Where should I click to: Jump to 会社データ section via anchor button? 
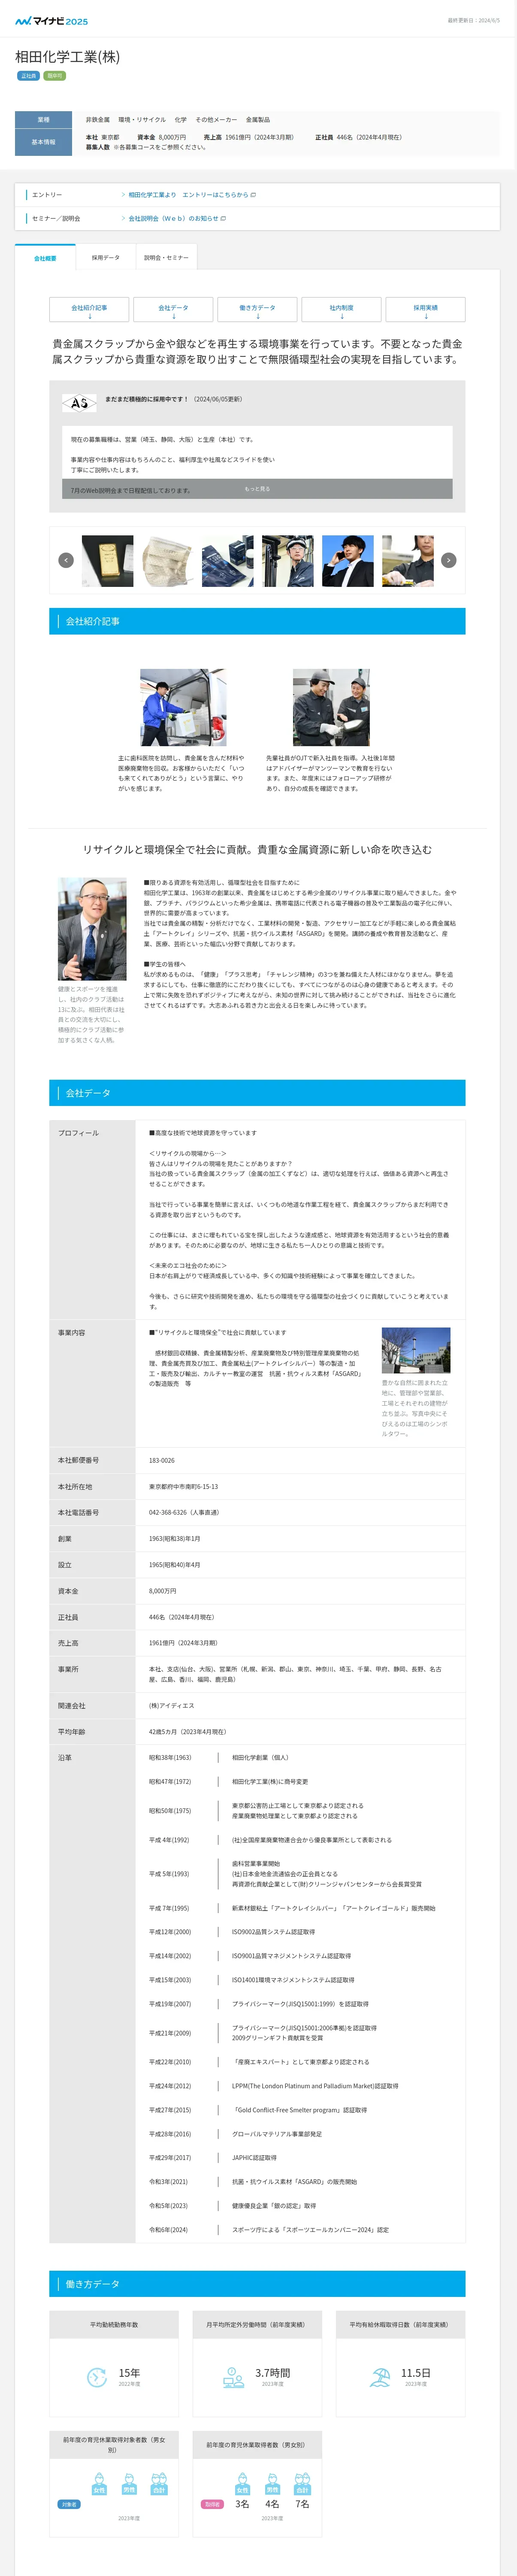pos(173,310)
